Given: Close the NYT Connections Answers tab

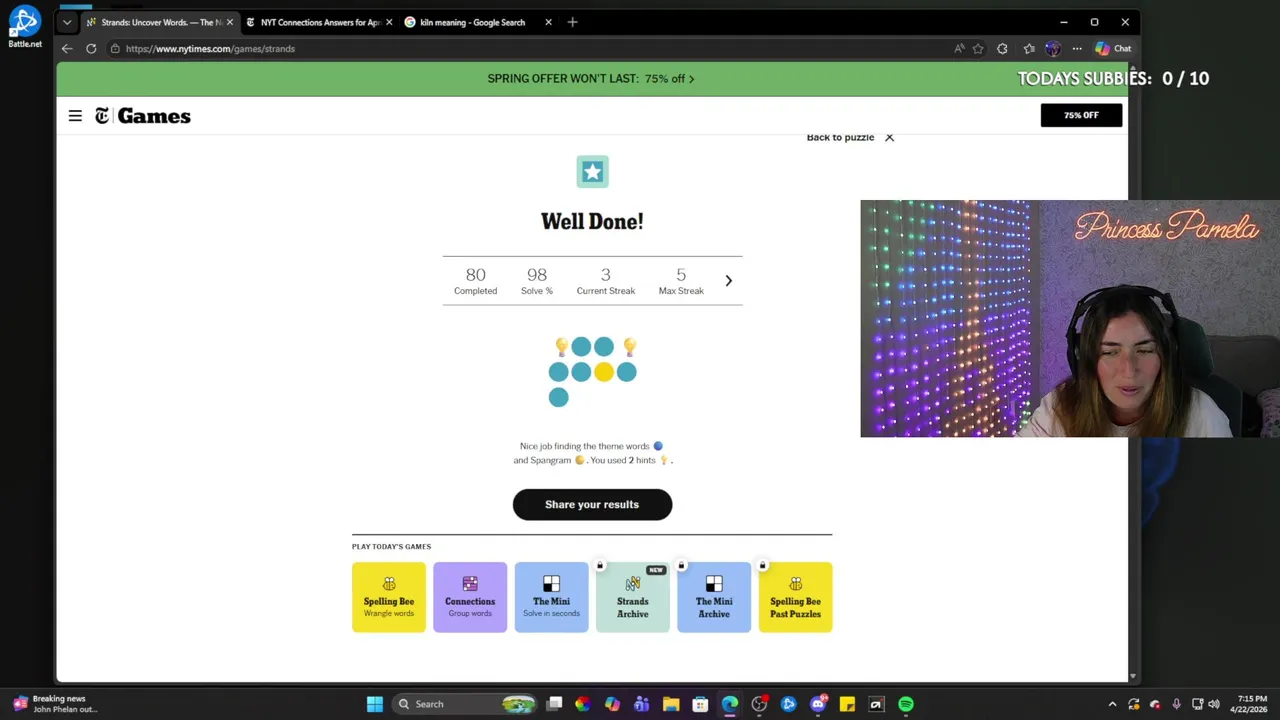Looking at the screenshot, I should (x=389, y=22).
